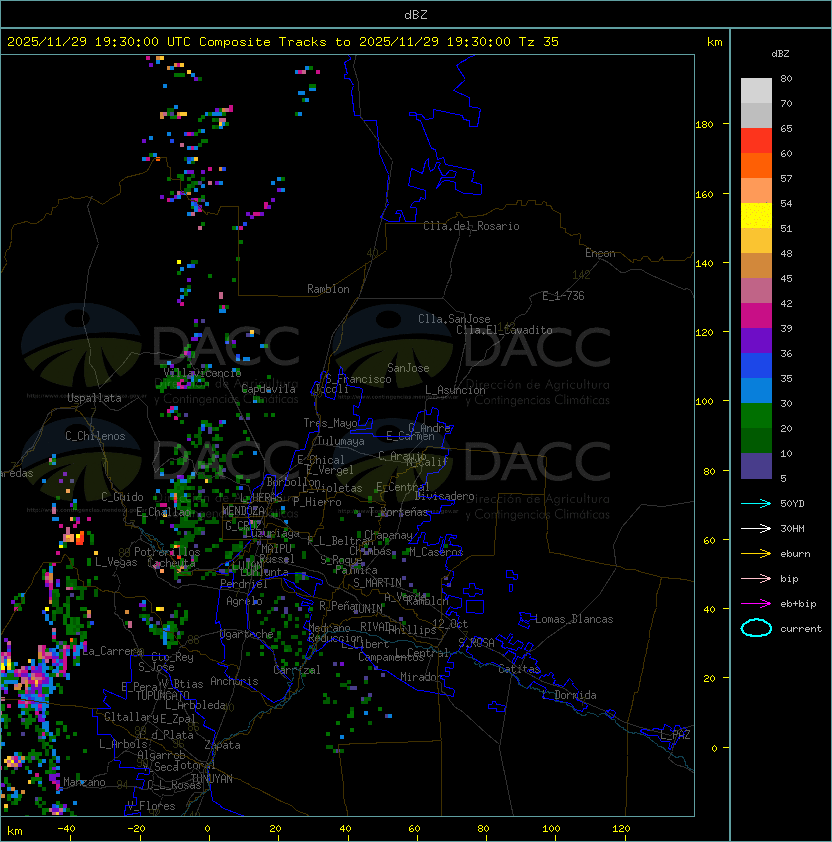
Task: Click the 'Uspallata' map label
Action: click(94, 398)
